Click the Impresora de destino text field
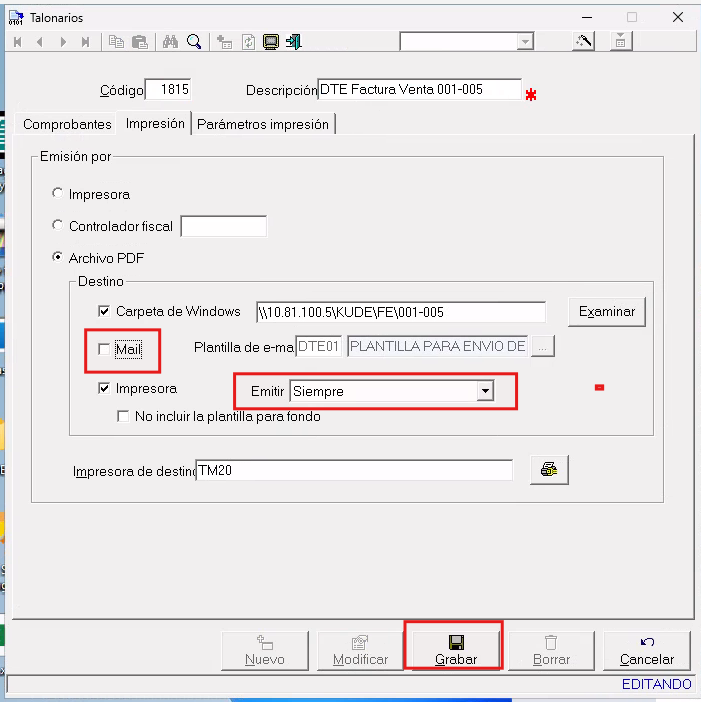The height and width of the screenshot is (702, 701). point(353,470)
